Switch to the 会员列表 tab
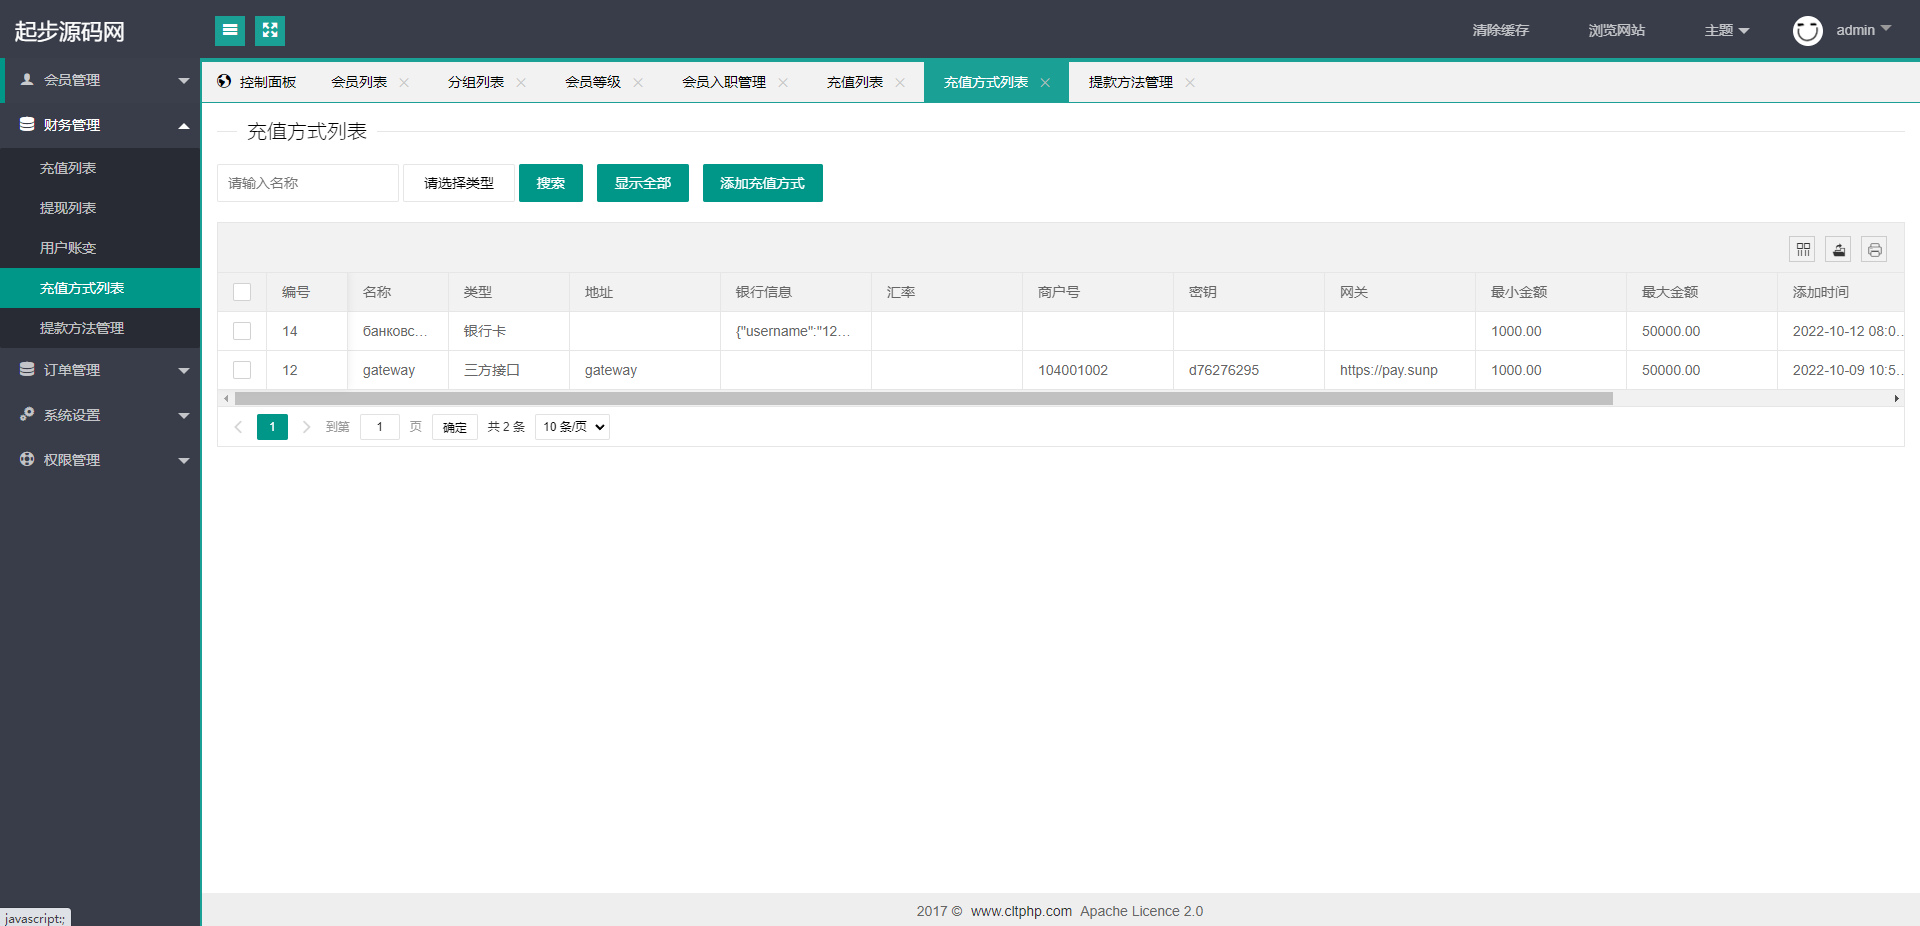 (359, 82)
